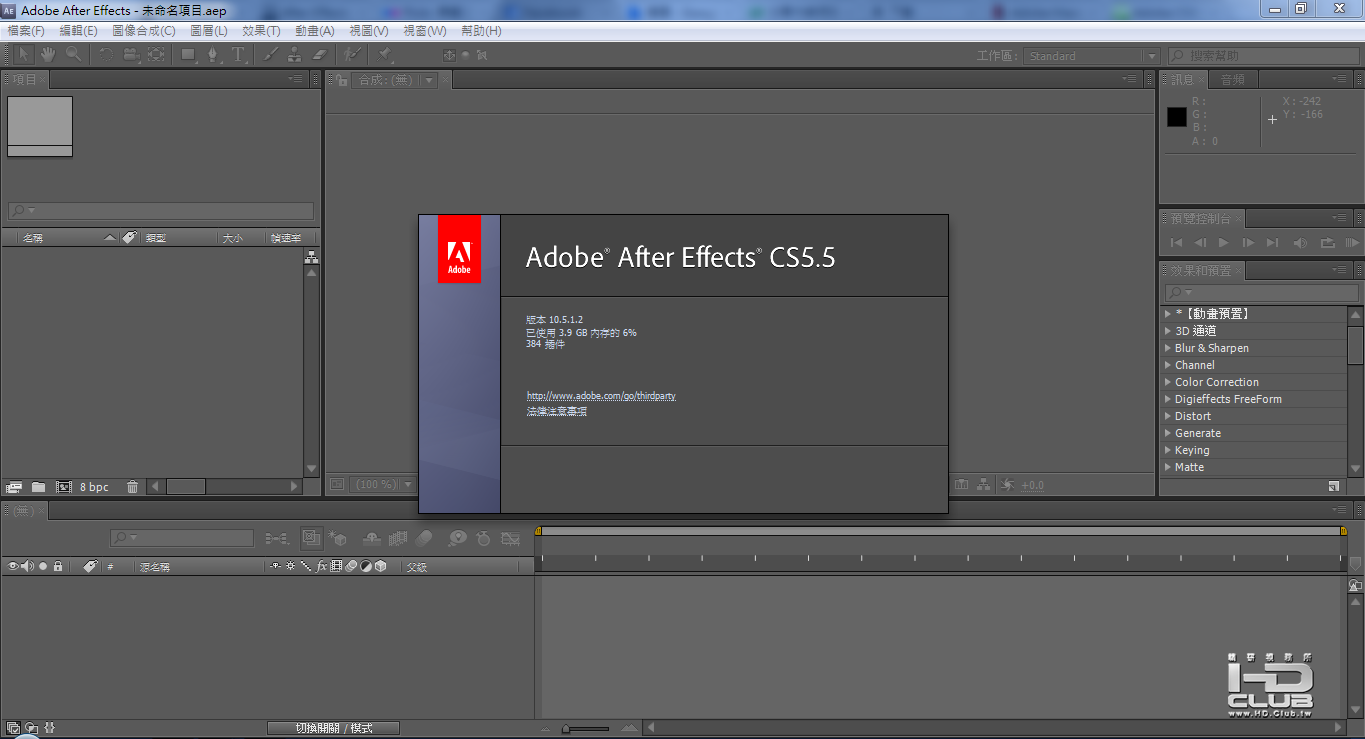Click the brainstorm icon in timeline
1365x739 pixels.
click(x=457, y=538)
